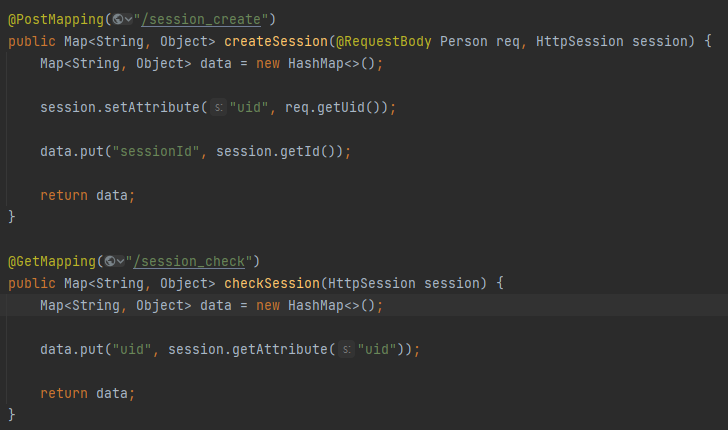
Task: Click the createSession method name
Action: tap(276, 41)
